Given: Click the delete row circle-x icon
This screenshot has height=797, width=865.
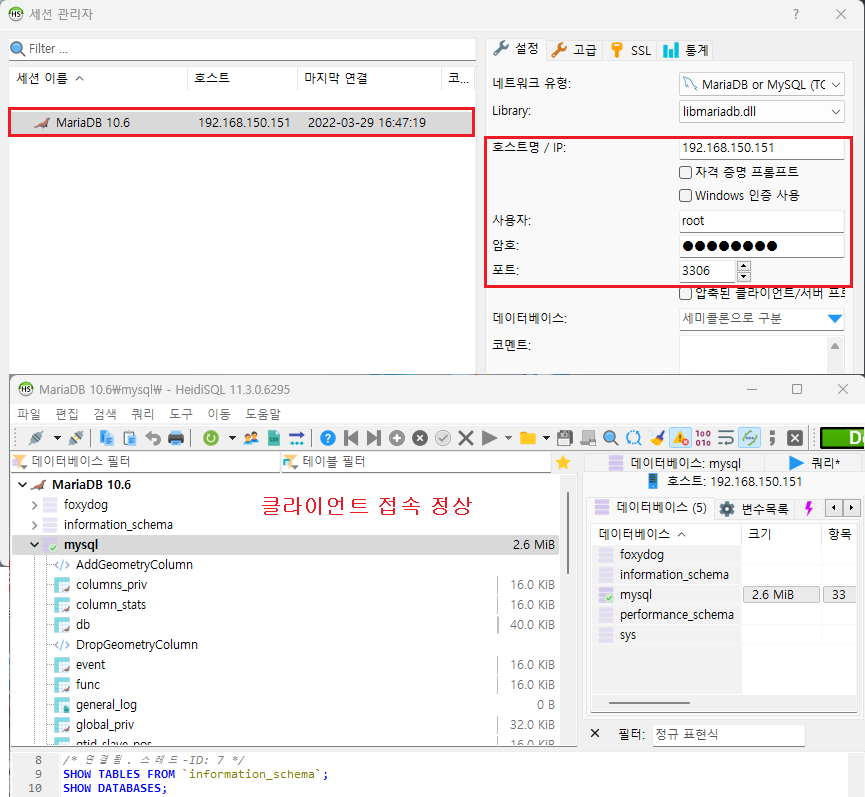Looking at the screenshot, I should 420,438.
